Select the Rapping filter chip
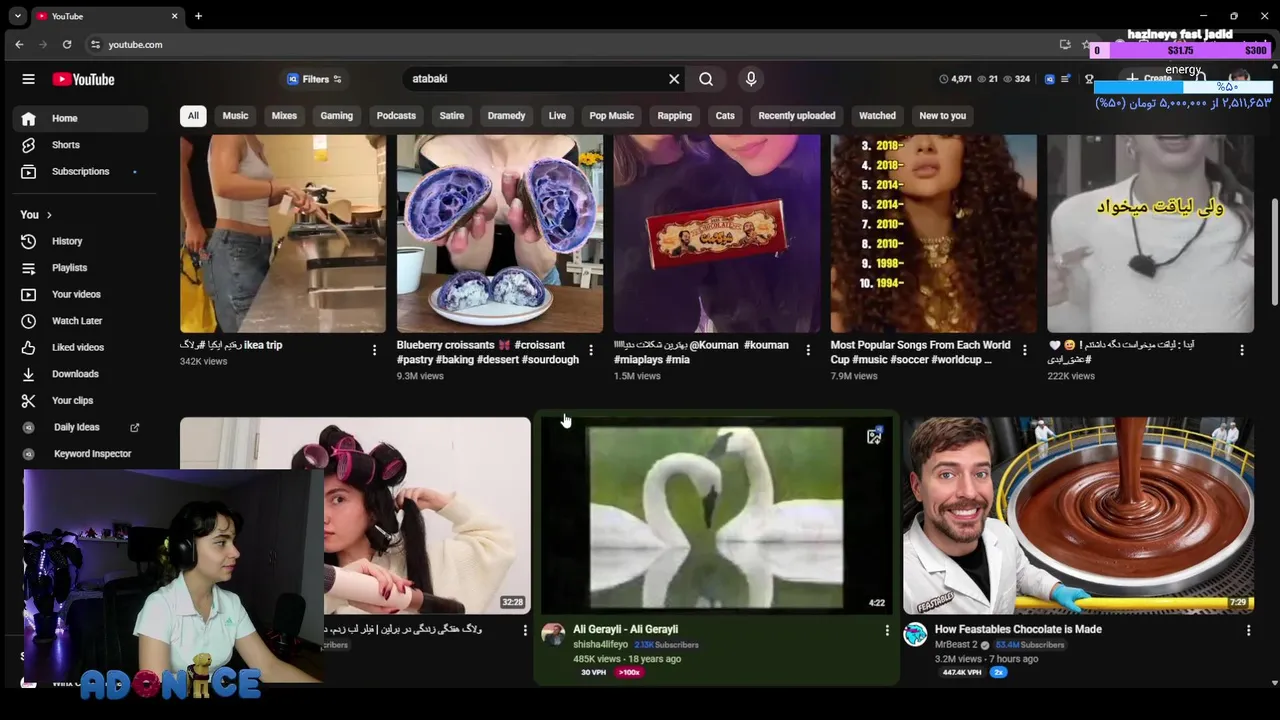 674,116
